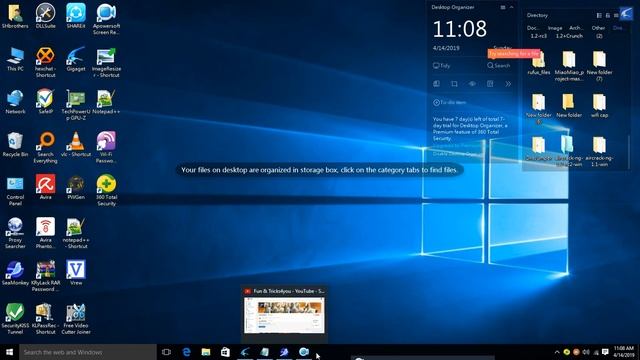Click the Windows Start button
Image resolution: width=640 pixels, height=360 pixels.
pyautogui.click(x=9, y=352)
